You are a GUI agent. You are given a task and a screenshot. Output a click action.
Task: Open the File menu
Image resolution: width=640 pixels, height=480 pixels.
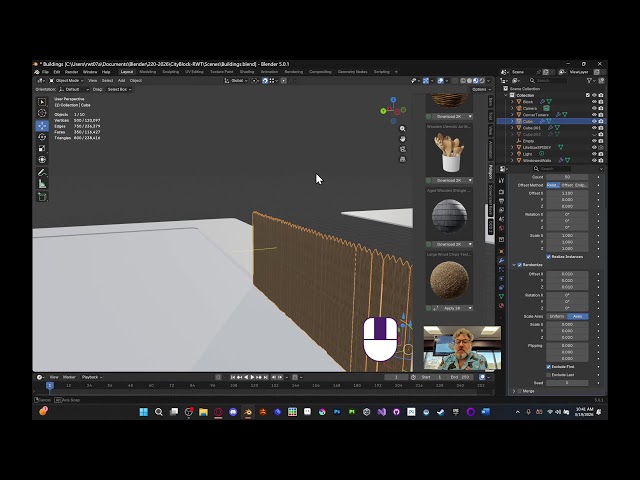(45, 72)
